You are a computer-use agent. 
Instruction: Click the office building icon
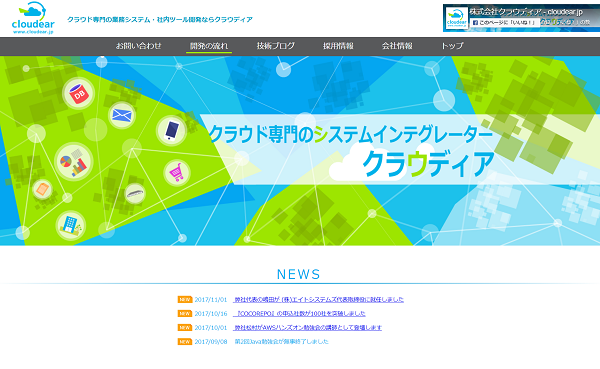[70, 225]
